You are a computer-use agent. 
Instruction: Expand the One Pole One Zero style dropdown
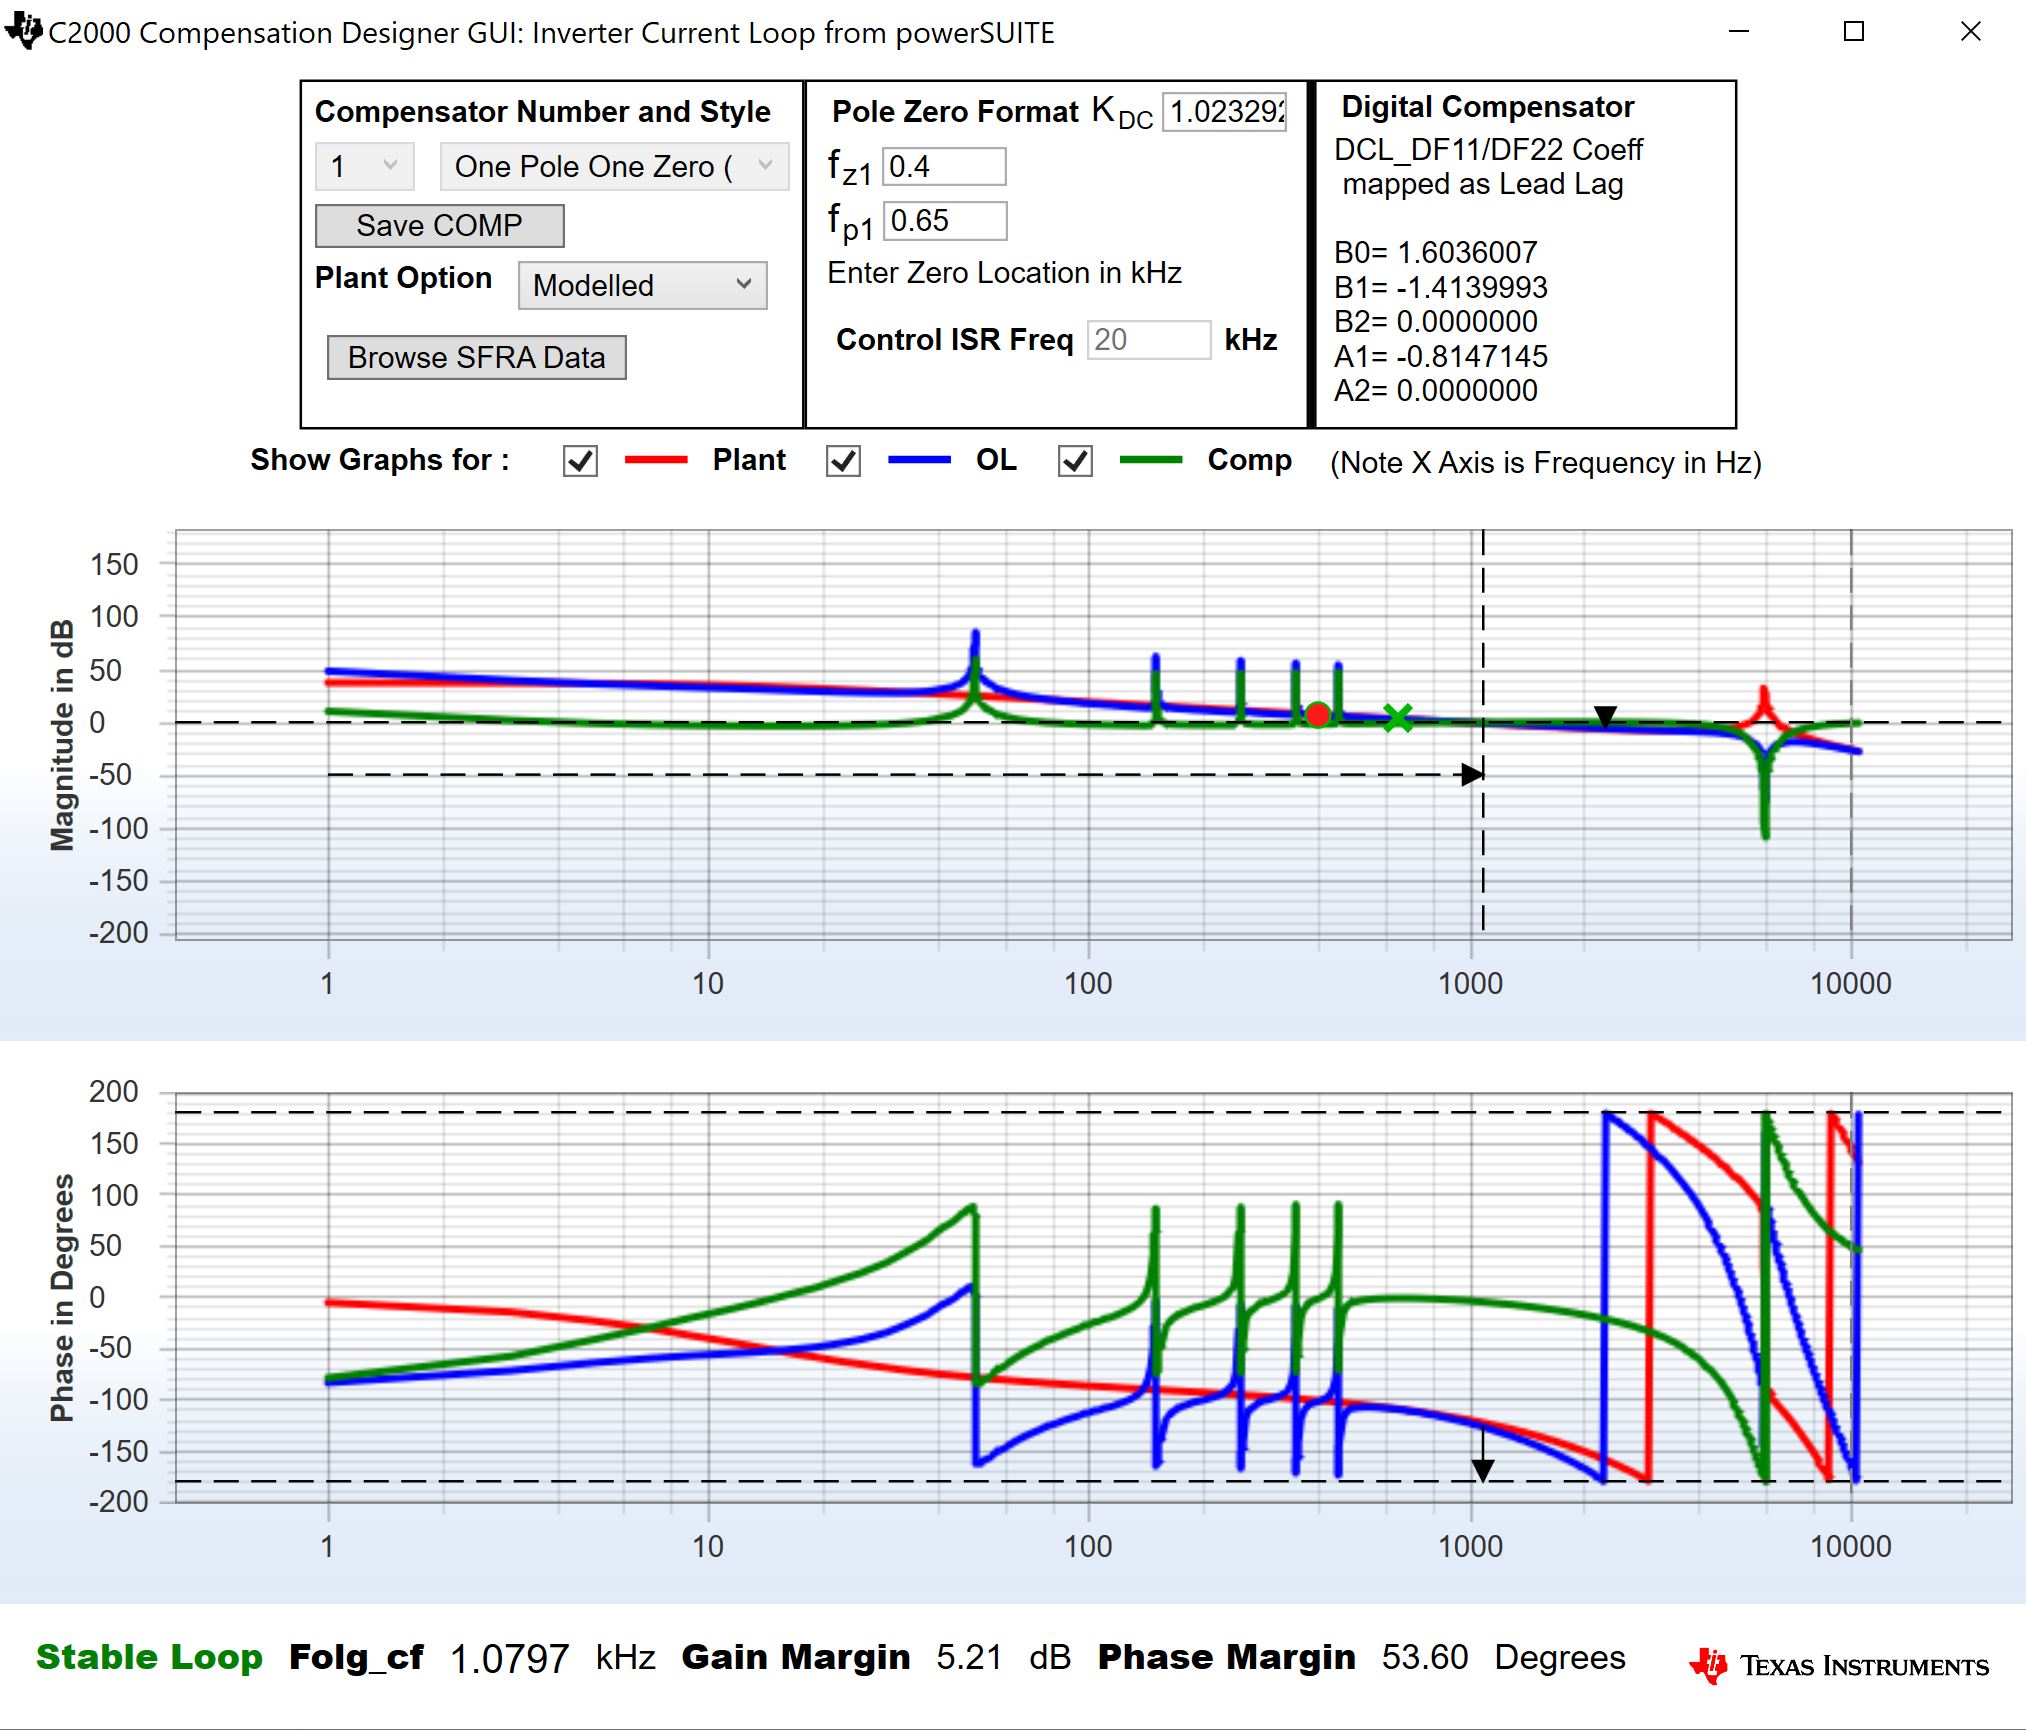(614, 166)
